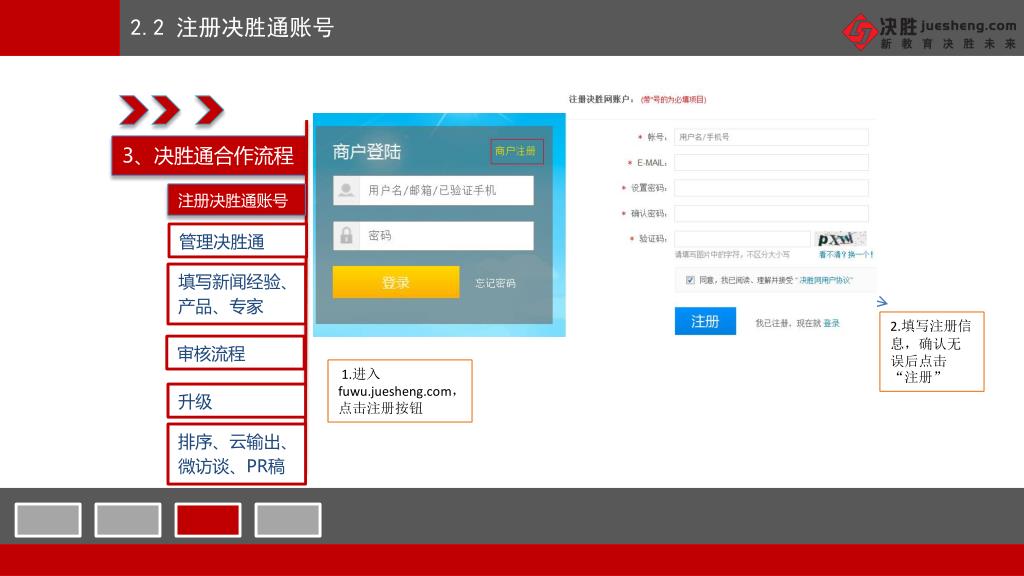Image resolution: width=1024 pixels, height=576 pixels.
Task: Click the 密码 password field
Action: point(433,236)
